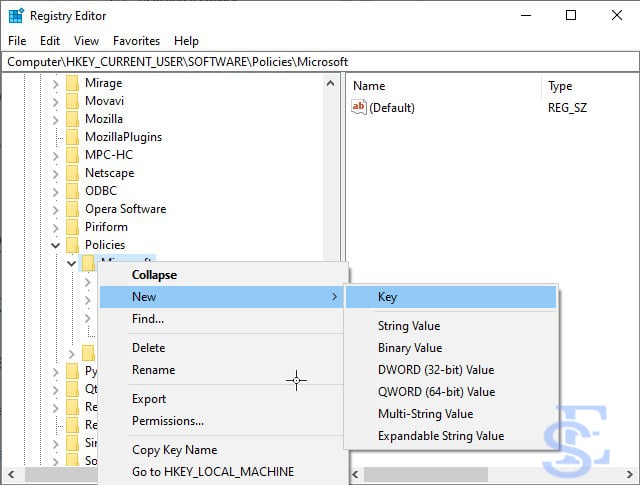Click the registry path address bar

320,61
